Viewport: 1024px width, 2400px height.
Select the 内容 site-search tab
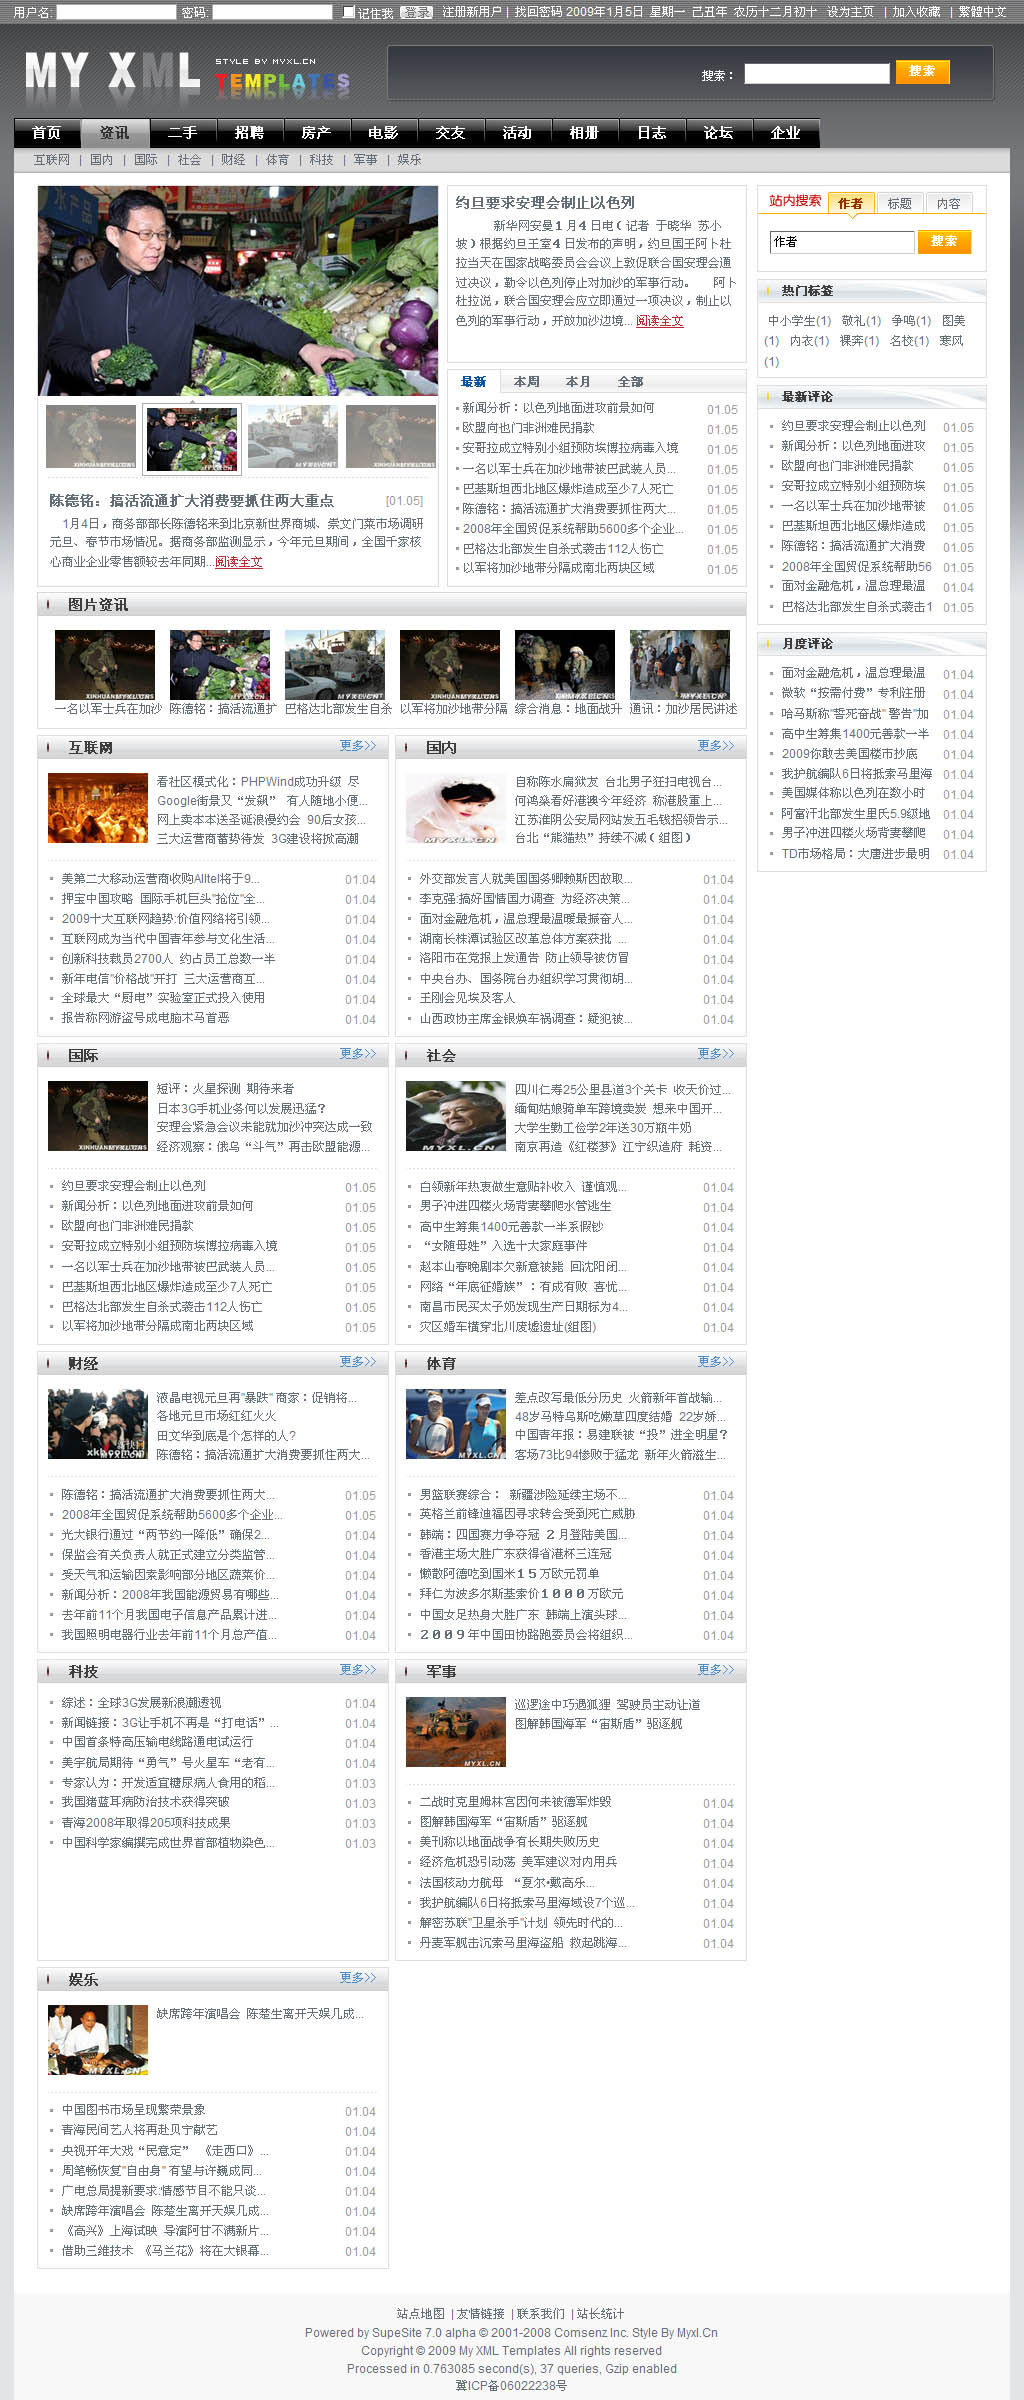coord(948,203)
